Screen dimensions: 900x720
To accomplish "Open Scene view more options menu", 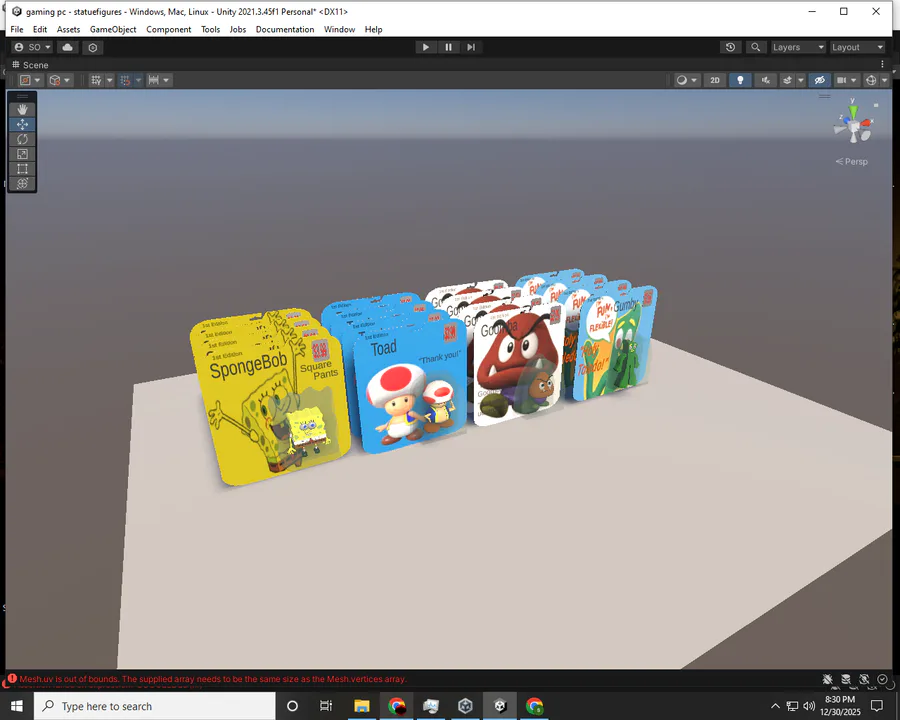I will tap(882, 64).
